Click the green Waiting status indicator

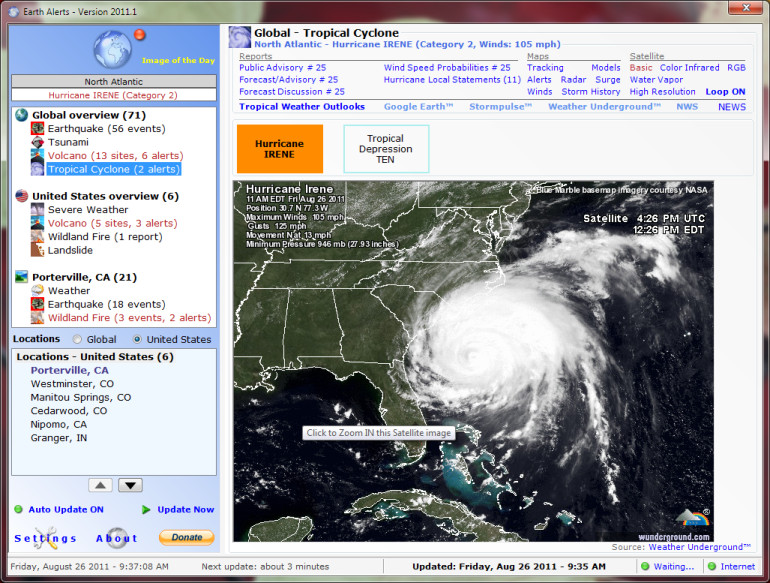click(x=645, y=566)
